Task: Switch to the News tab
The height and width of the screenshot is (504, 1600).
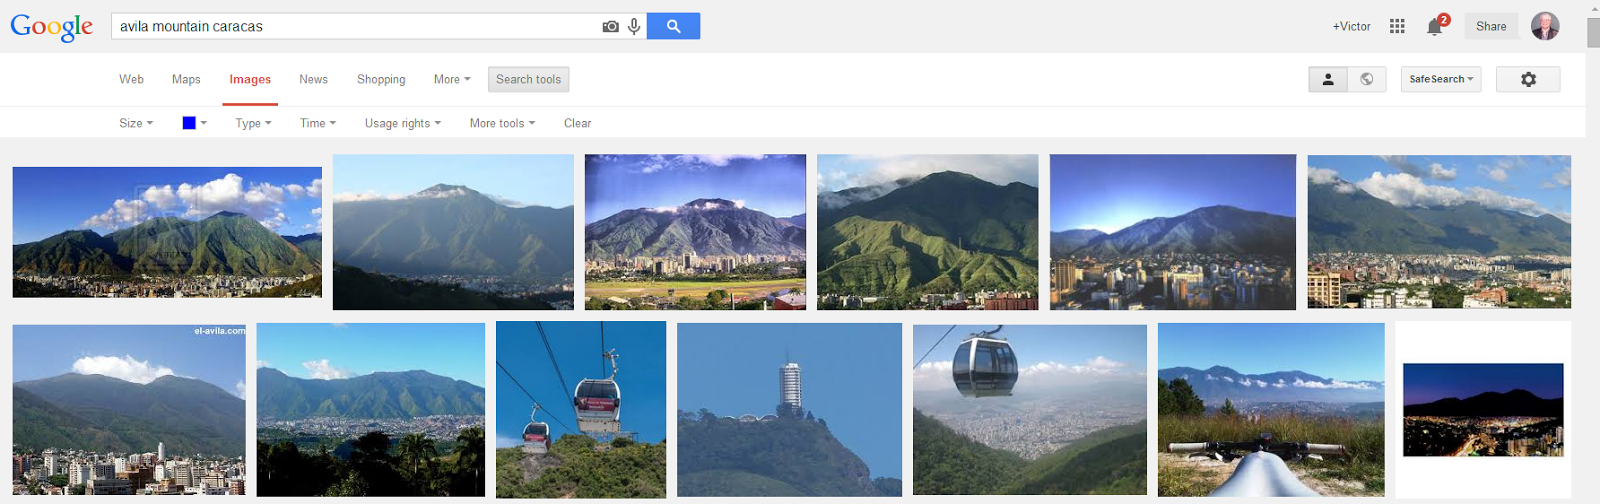Action: [x=313, y=79]
